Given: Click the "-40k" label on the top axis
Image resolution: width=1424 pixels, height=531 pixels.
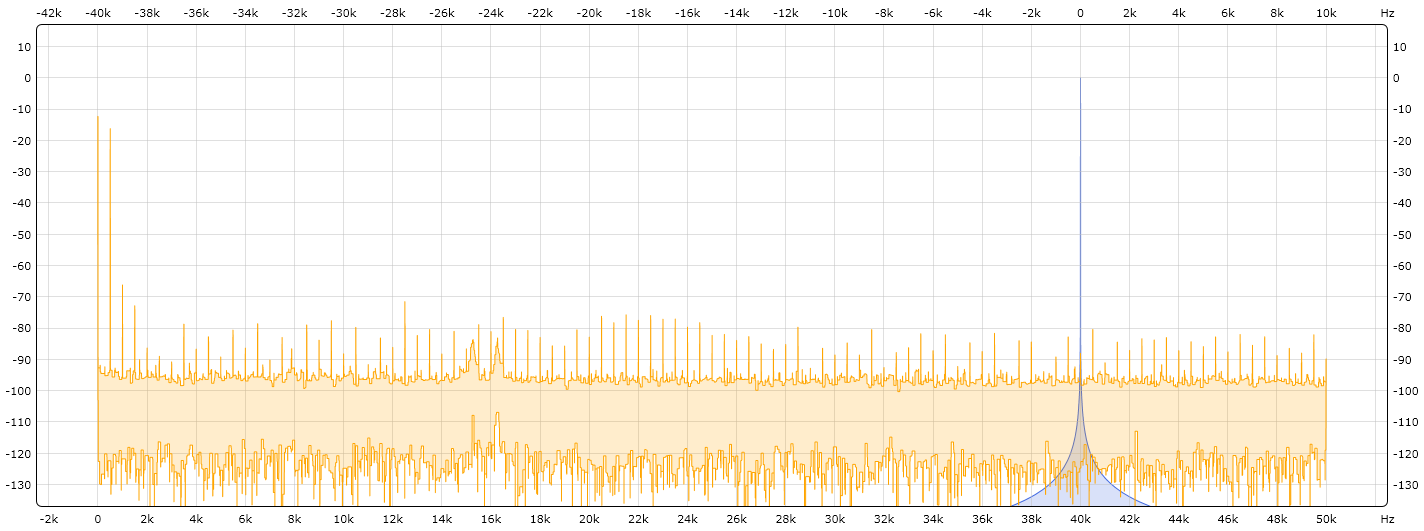Looking at the screenshot, I should click(x=98, y=13).
